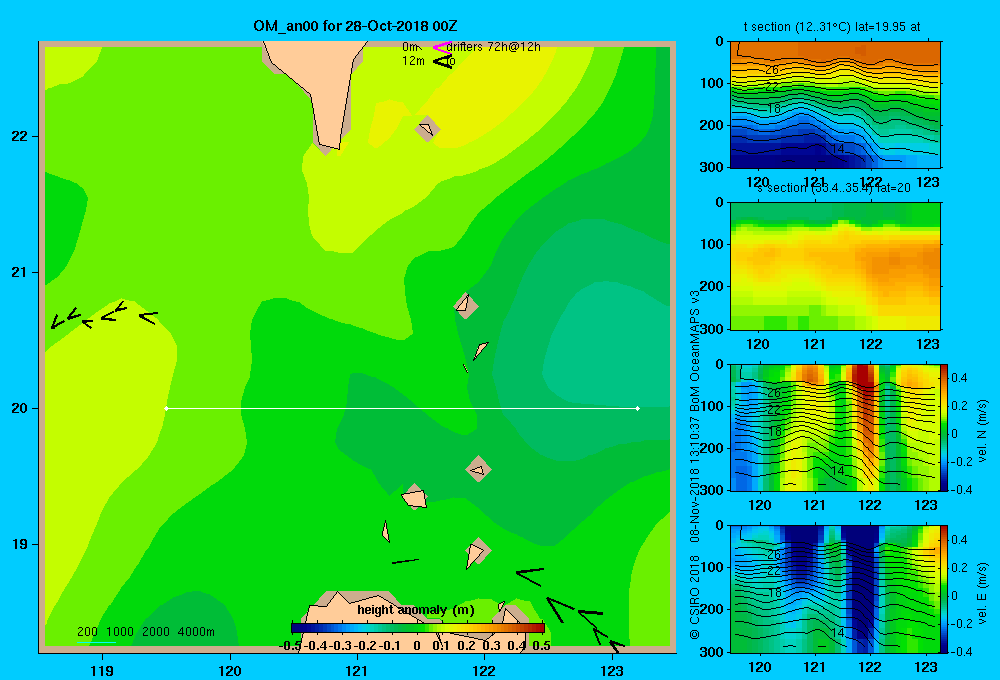Click the 'height anomaly (m)' label
Screen dimensions: 1000x680
coord(416,610)
